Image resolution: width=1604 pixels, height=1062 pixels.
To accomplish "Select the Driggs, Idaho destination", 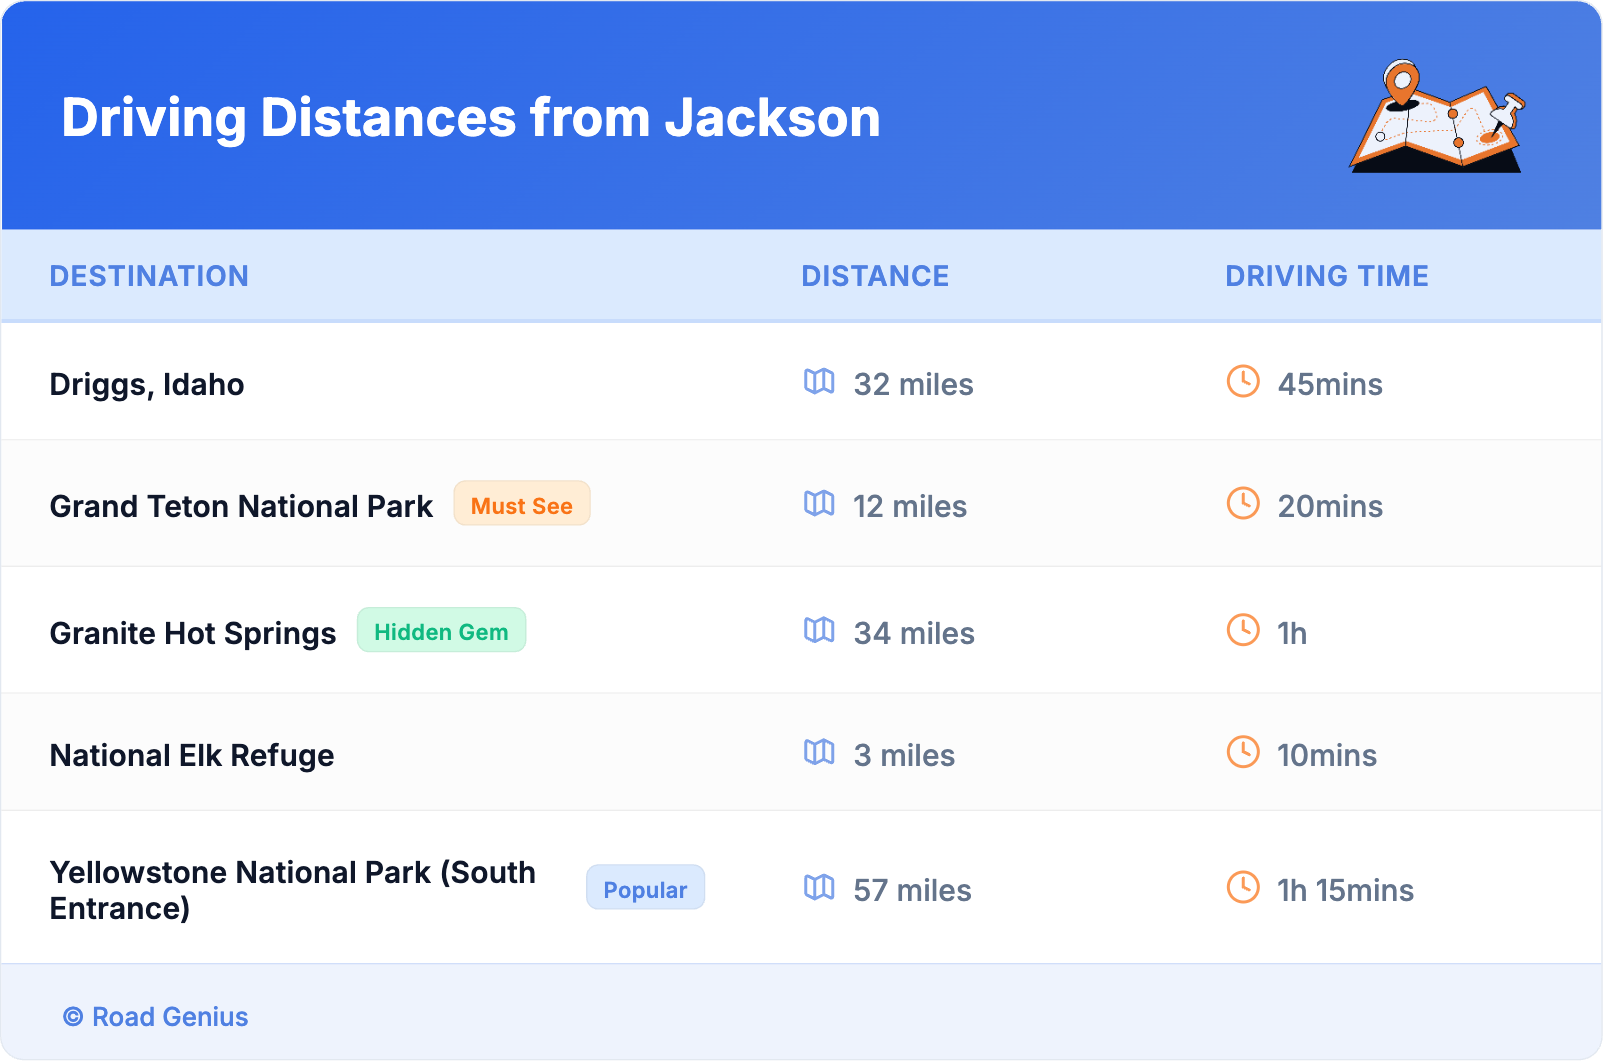I will [x=147, y=385].
